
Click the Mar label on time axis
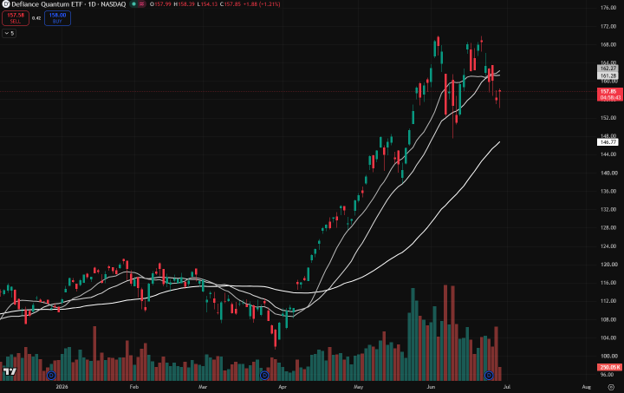[x=203, y=387]
